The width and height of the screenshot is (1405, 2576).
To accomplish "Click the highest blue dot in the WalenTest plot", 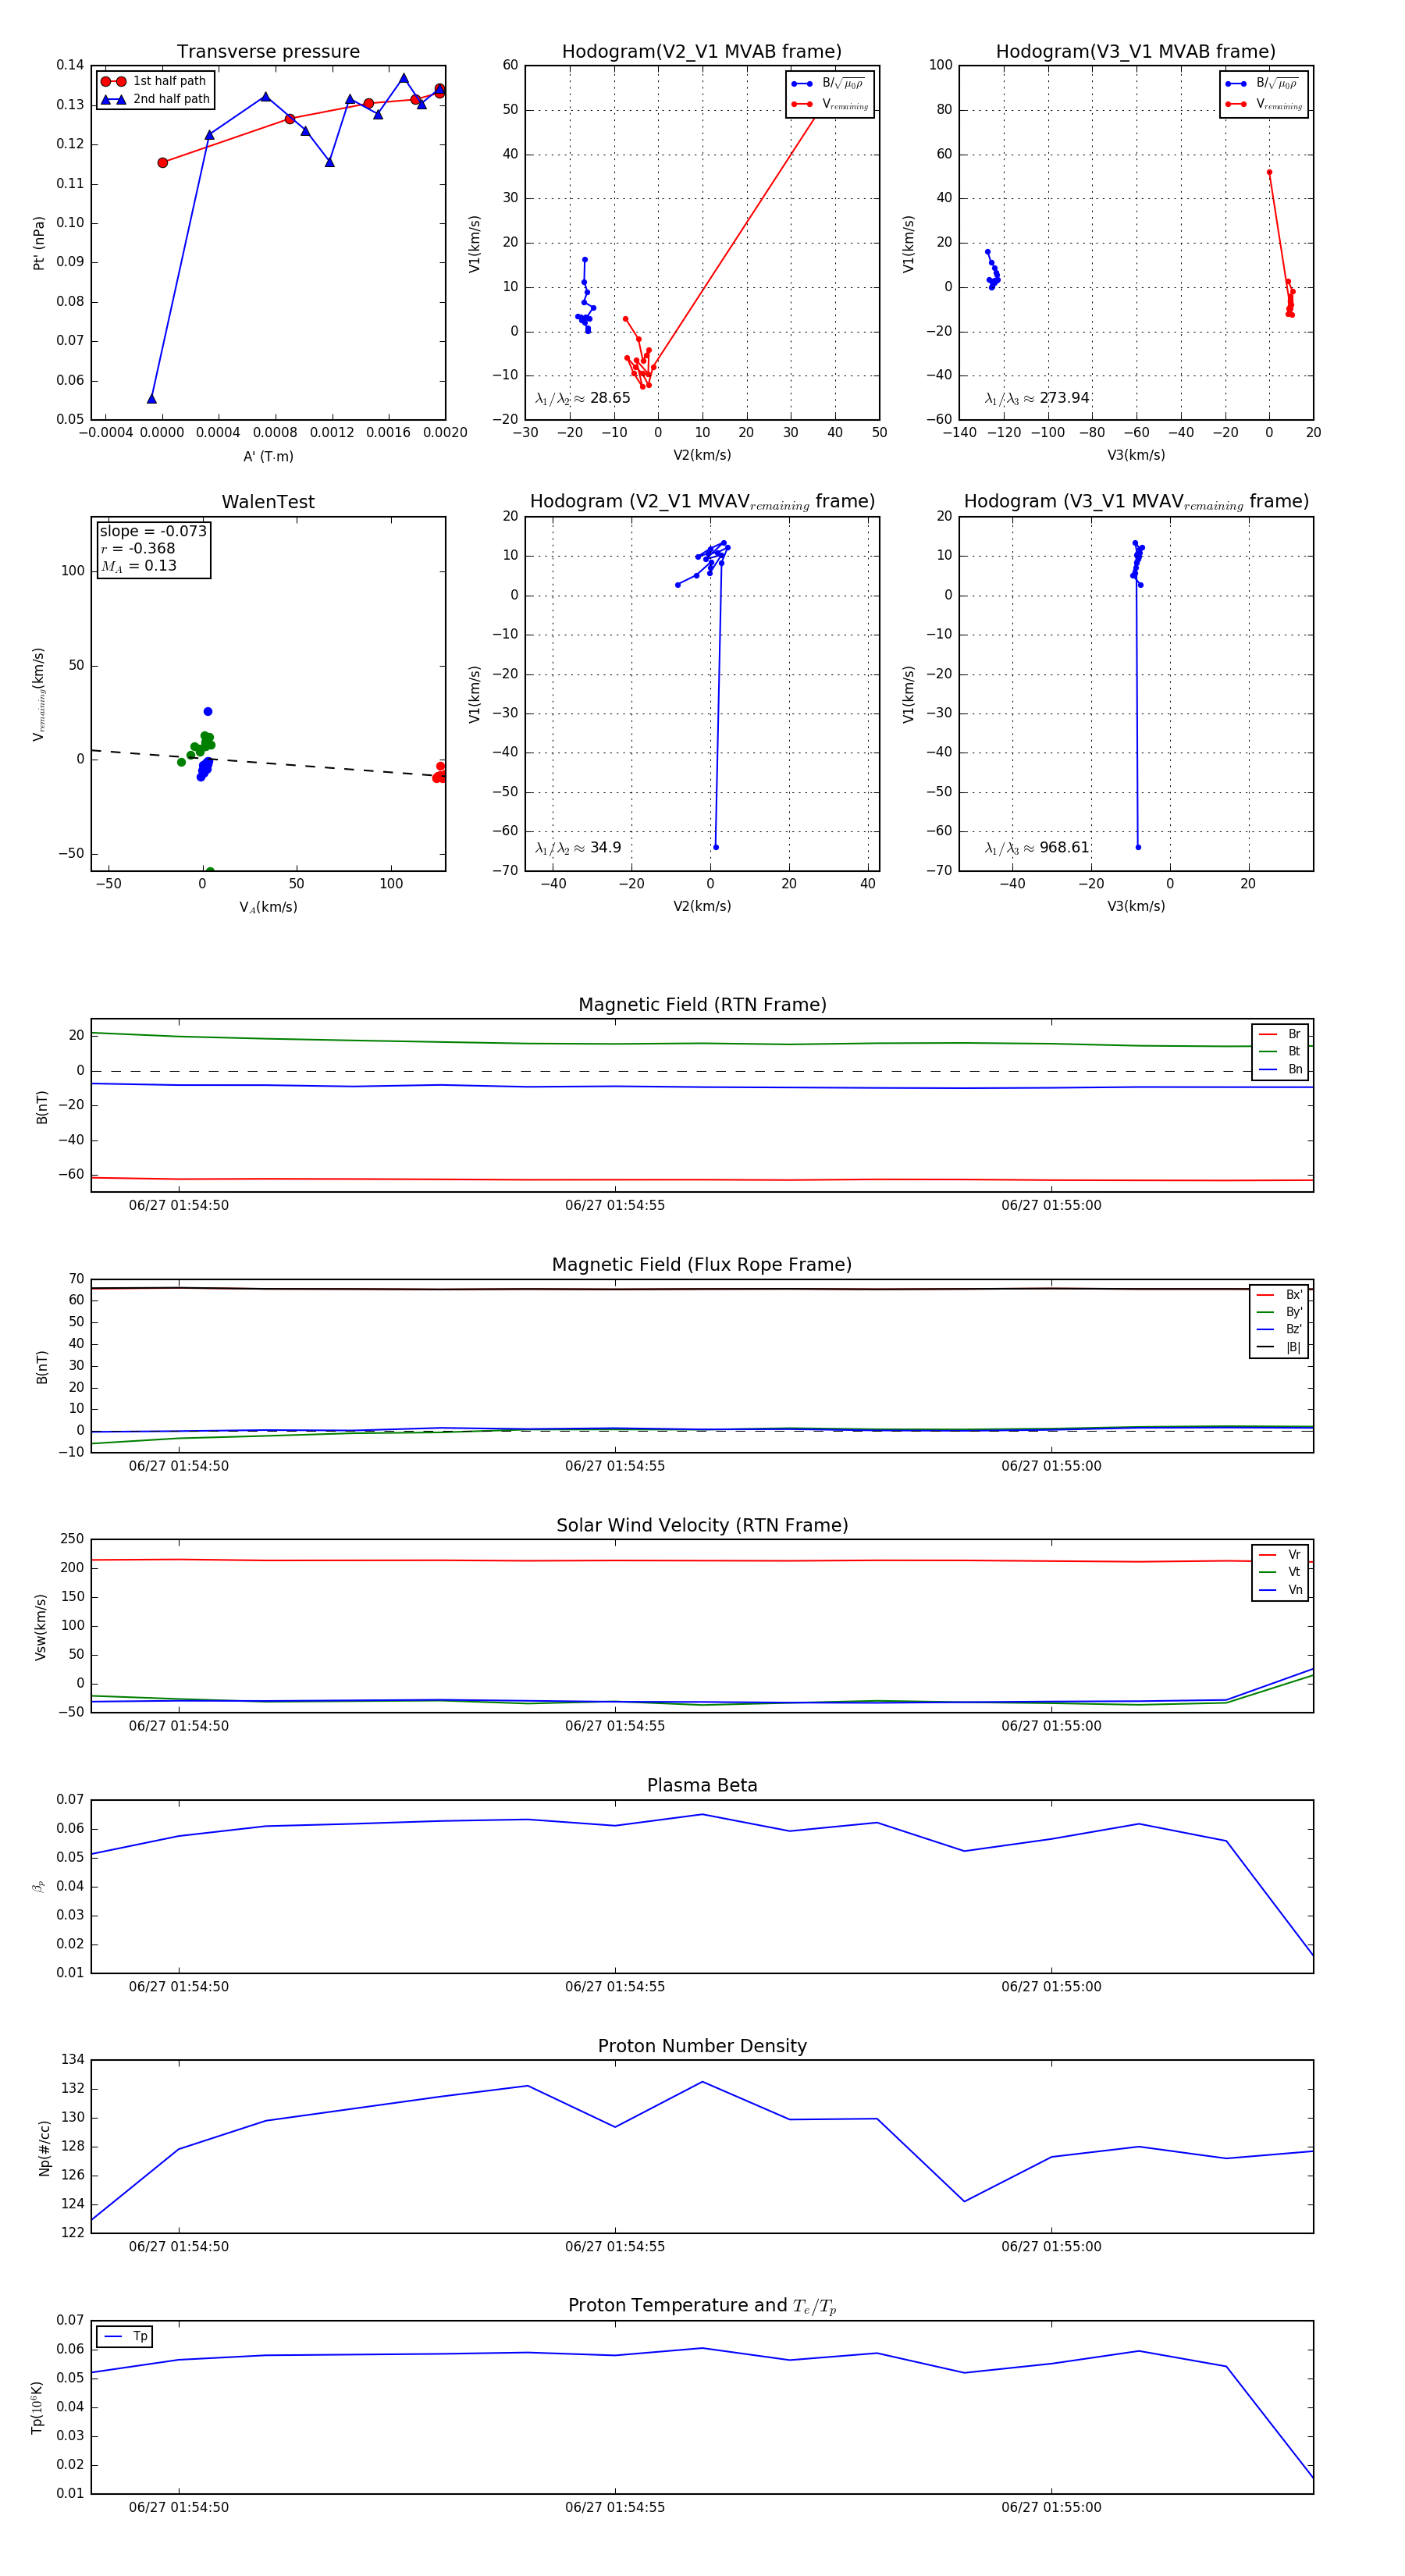I will tap(208, 712).
